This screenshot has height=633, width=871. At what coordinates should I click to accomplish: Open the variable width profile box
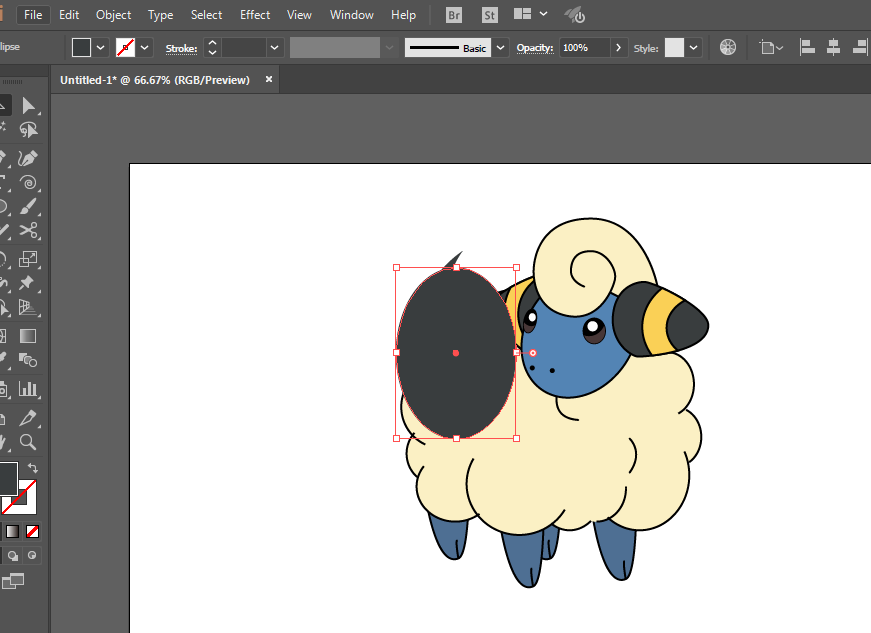coord(335,48)
